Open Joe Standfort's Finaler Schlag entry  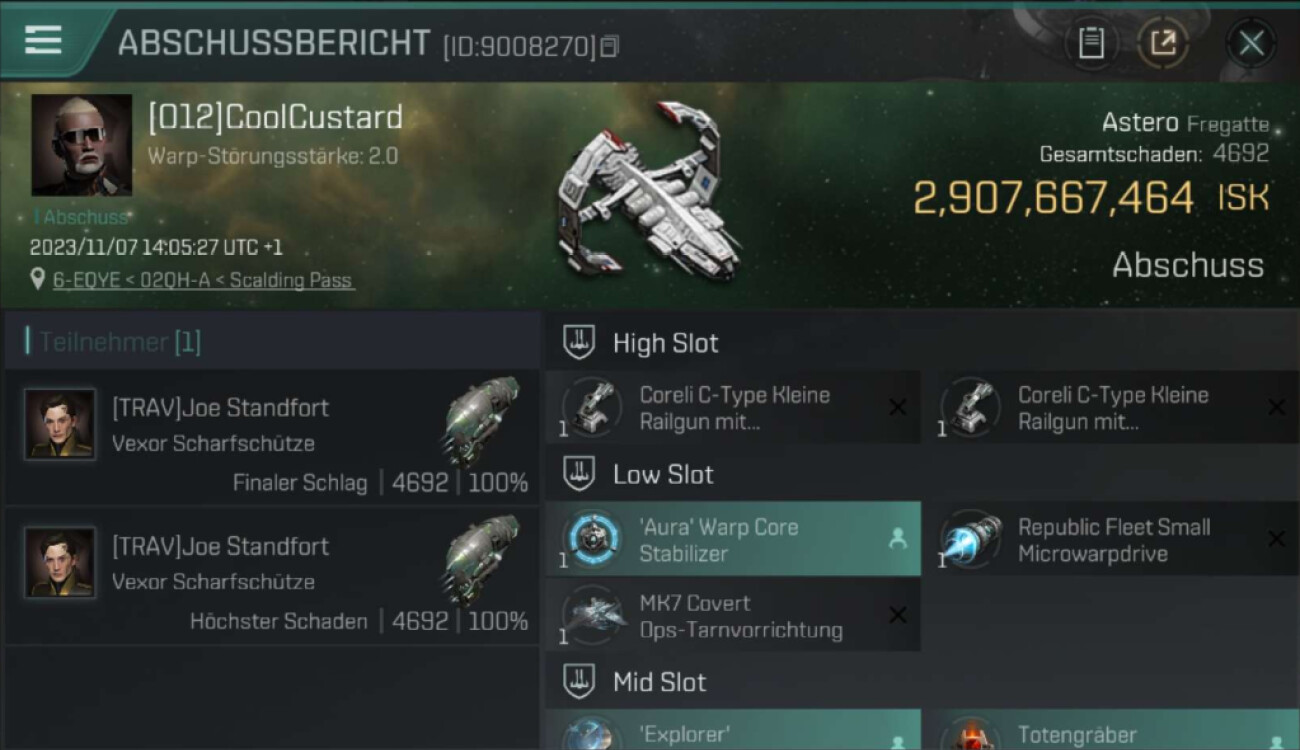pyautogui.click(x=271, y=438)
